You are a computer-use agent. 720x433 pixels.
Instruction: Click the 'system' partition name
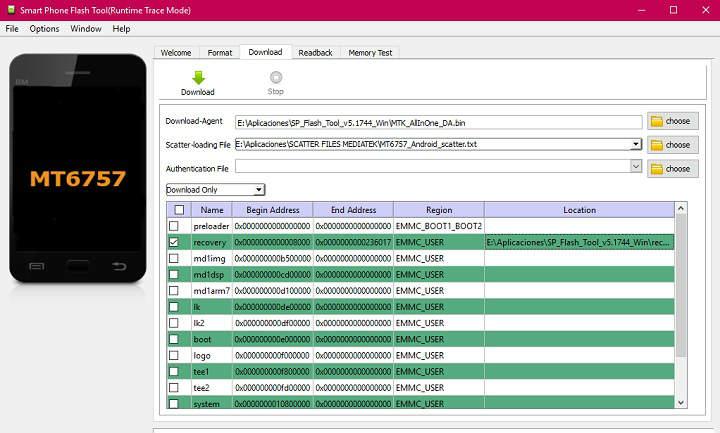206,404
